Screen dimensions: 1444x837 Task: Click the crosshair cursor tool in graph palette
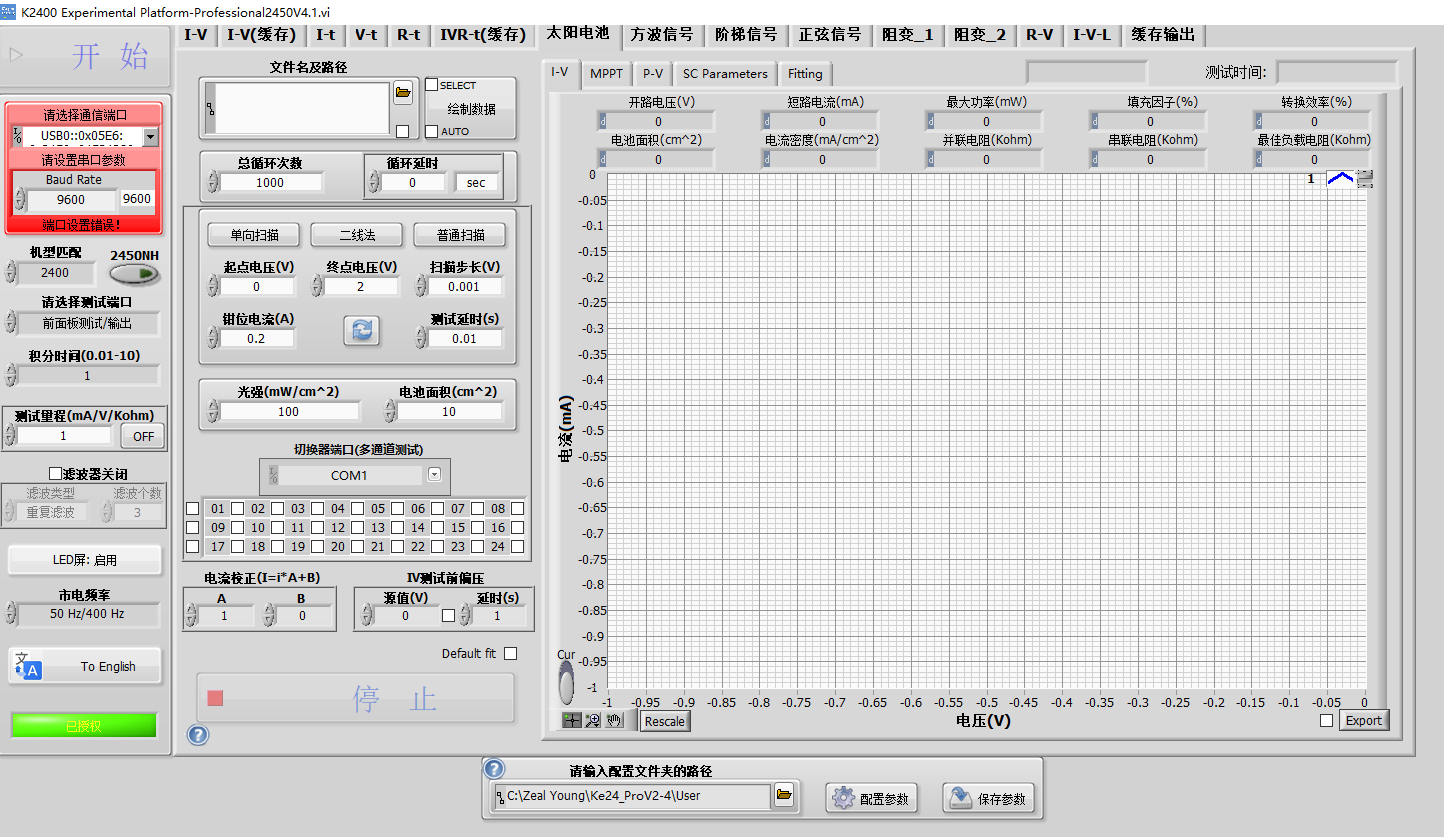(x=571, y=720)
